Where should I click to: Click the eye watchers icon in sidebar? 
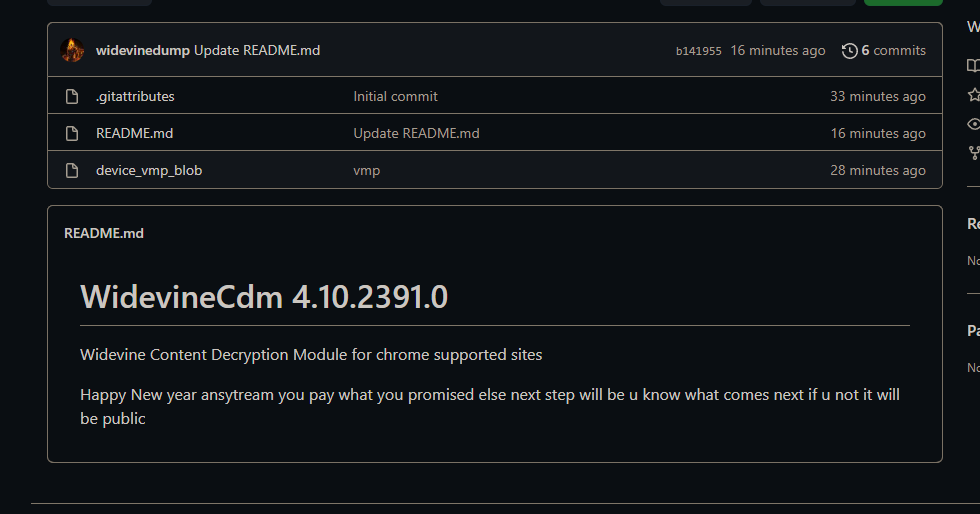click(x=973, y=124)
